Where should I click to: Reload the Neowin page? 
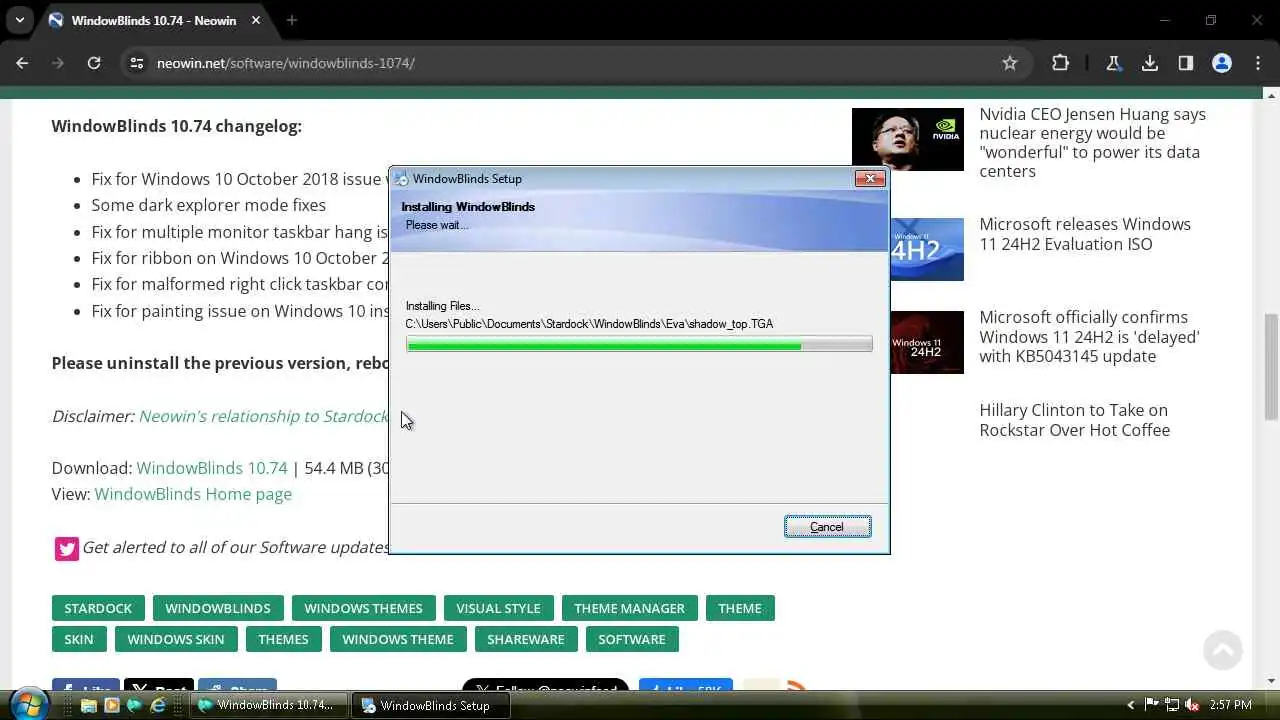[x=94, y=63]
